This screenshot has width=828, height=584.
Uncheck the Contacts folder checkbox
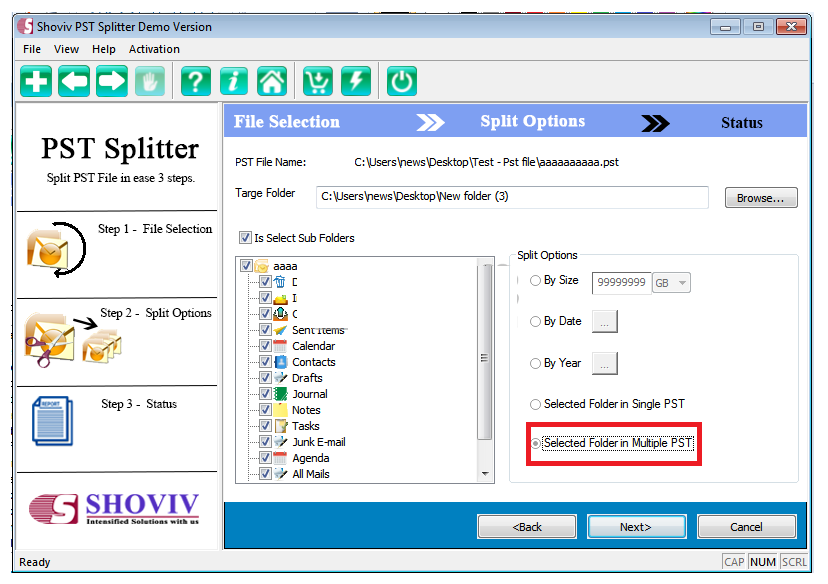[x=265, y=362]
